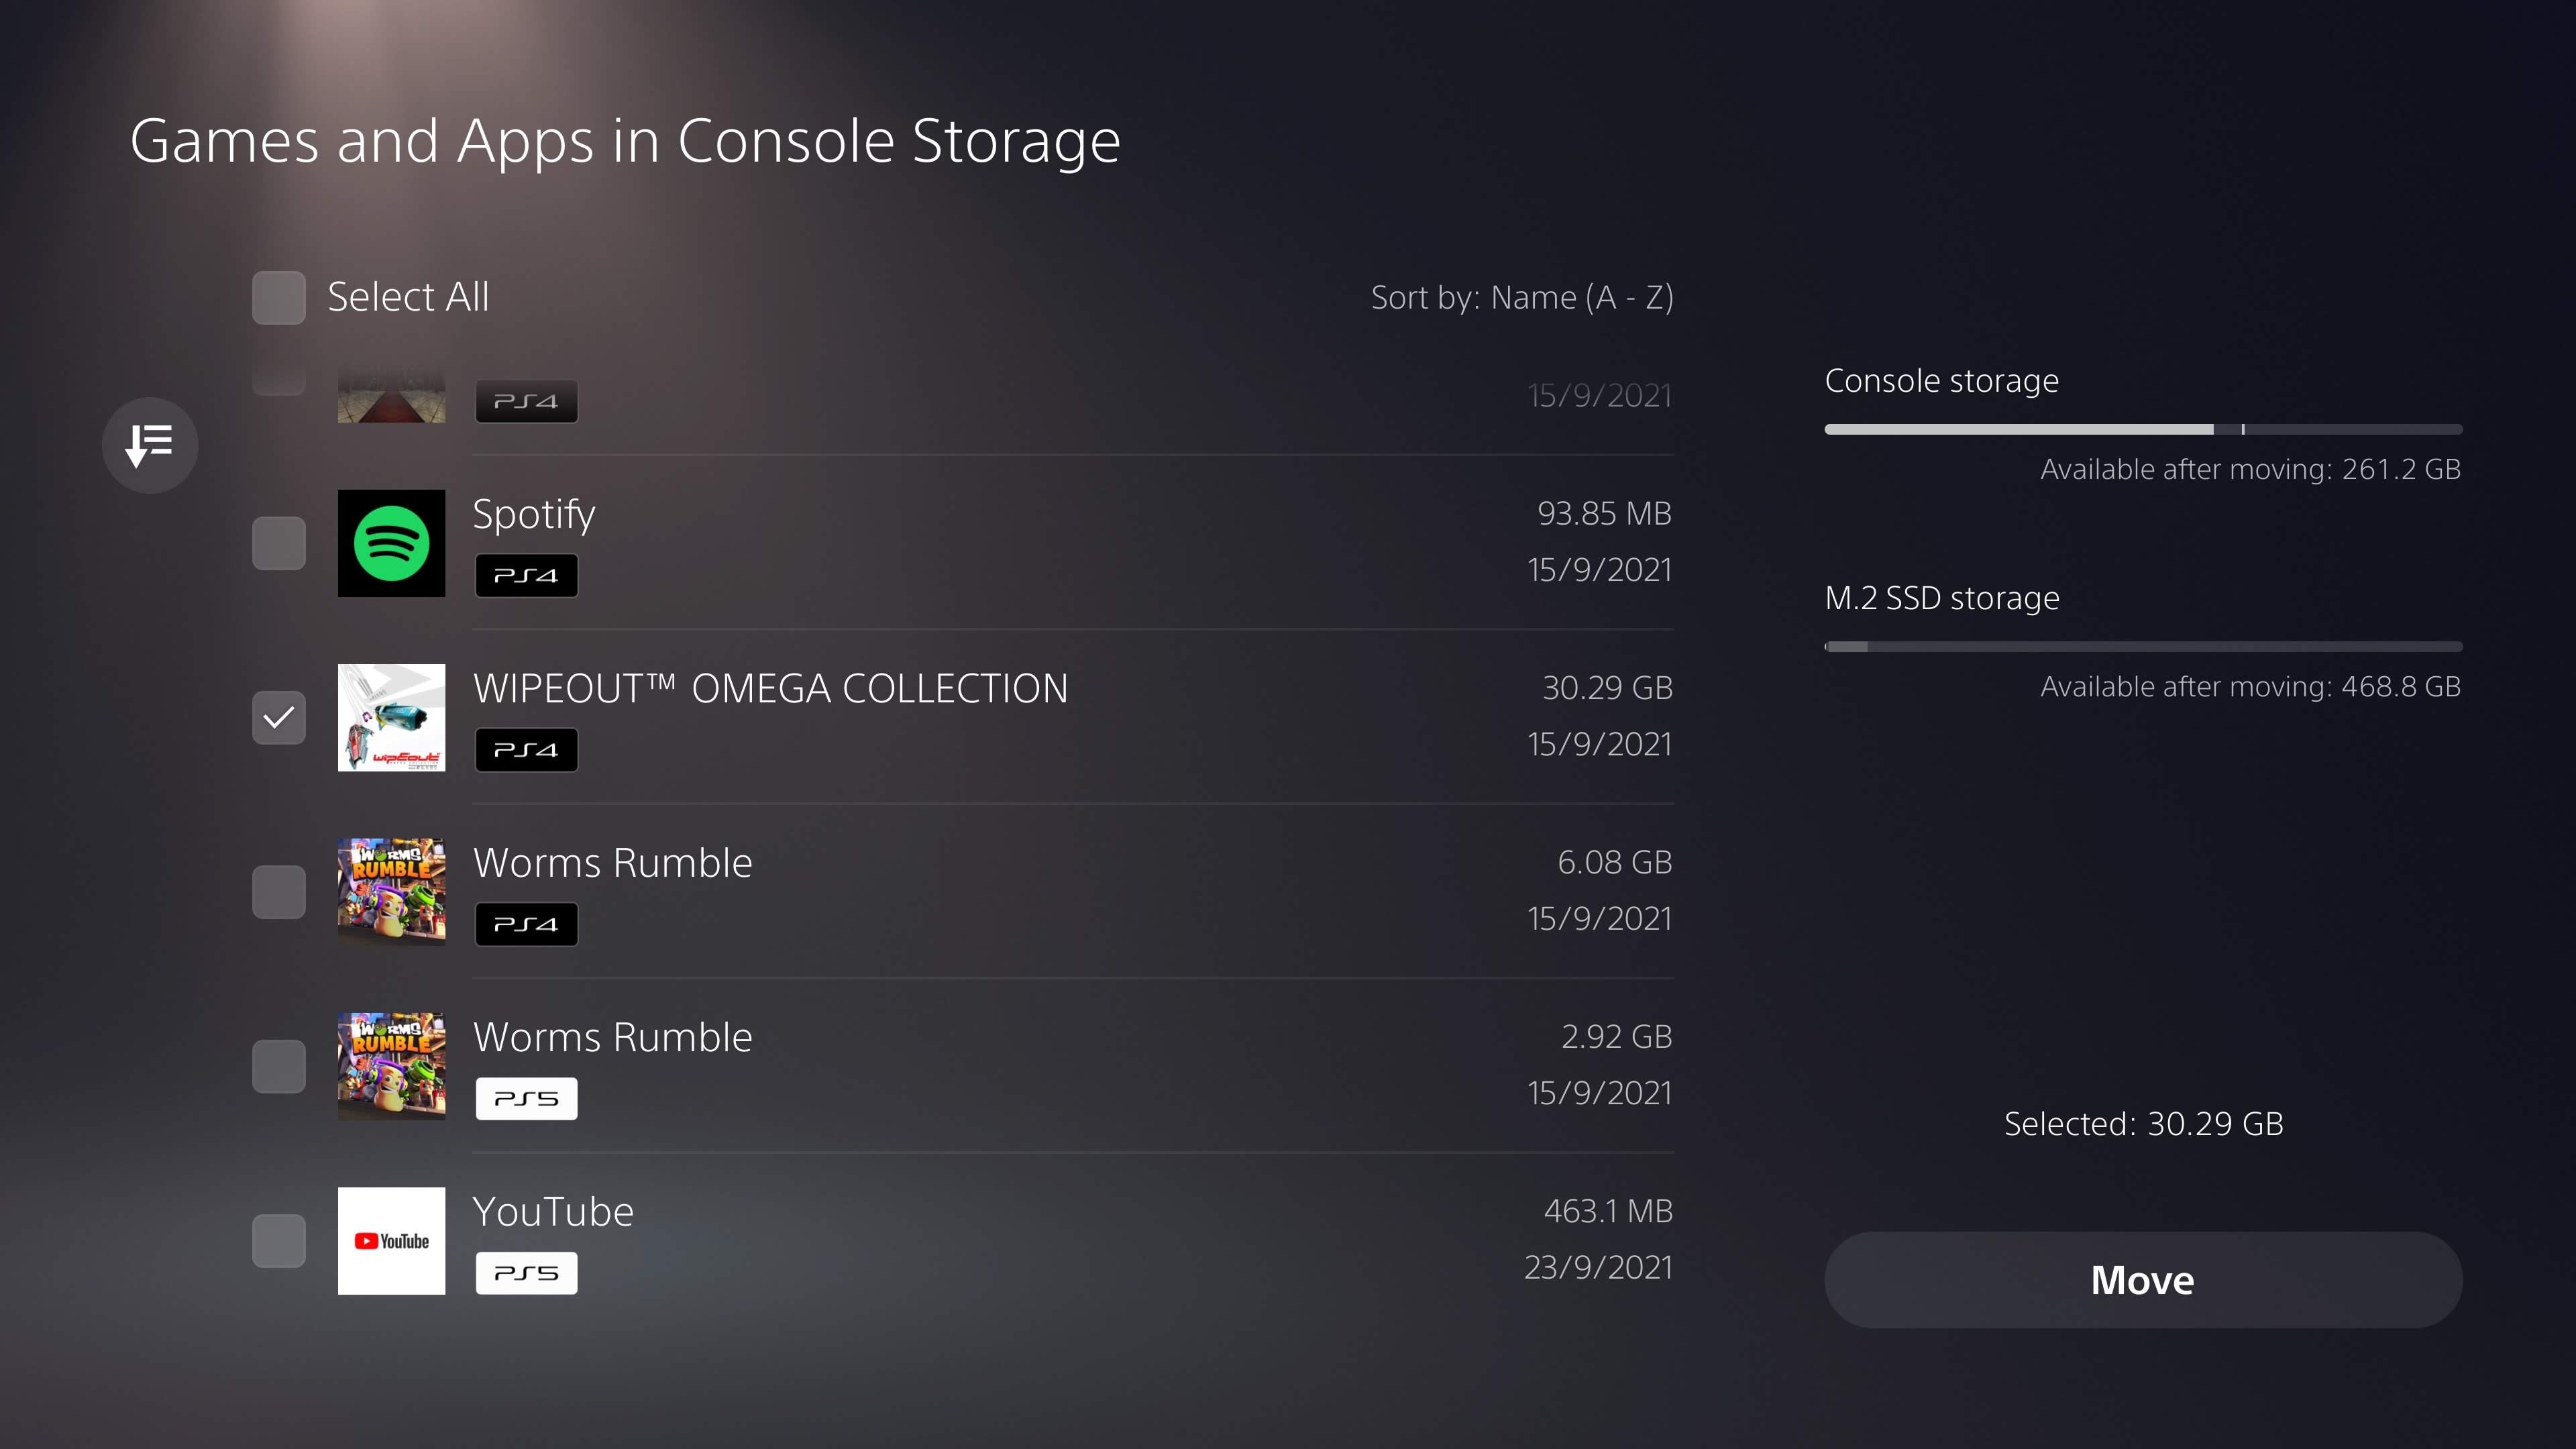Check the Select All checkbox
Image resolution: width=2576 pixels, height=1449 pixels.
click(279, 297)
